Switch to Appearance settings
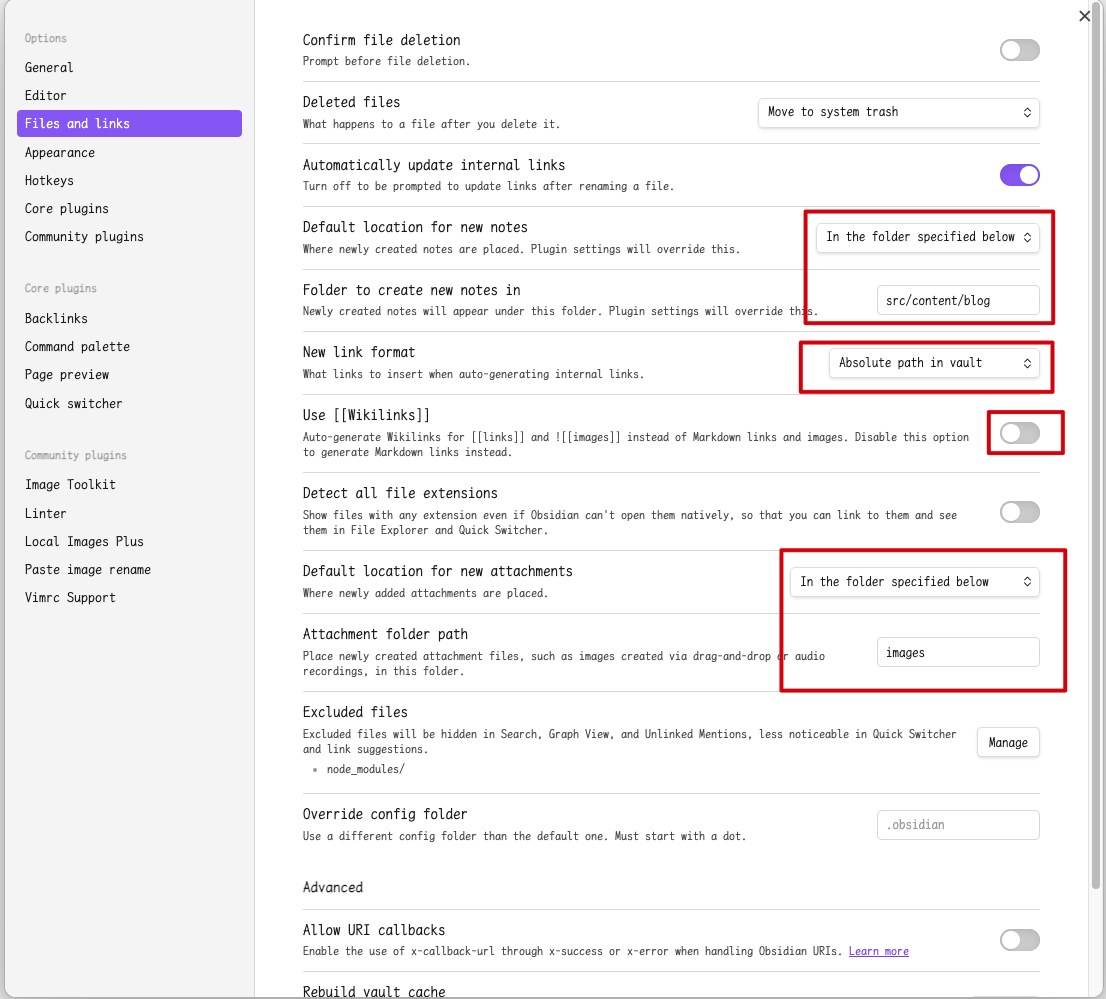 pos(60,152)
